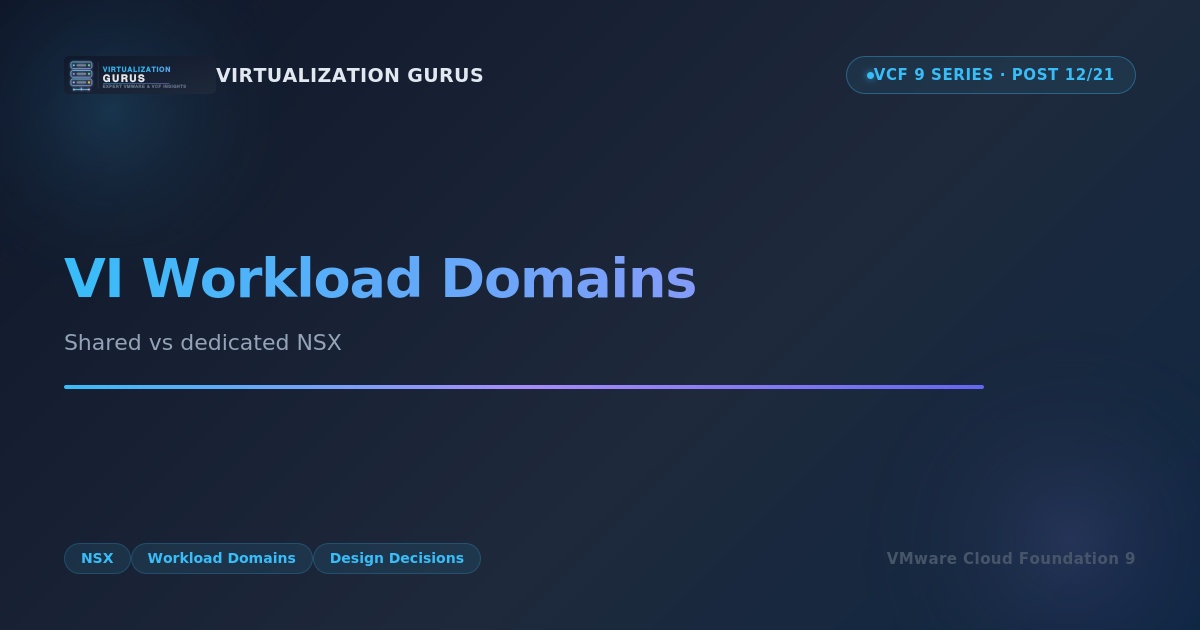Click the VI Workload Domains heading
1200x630 pixels.
(380, 278)
